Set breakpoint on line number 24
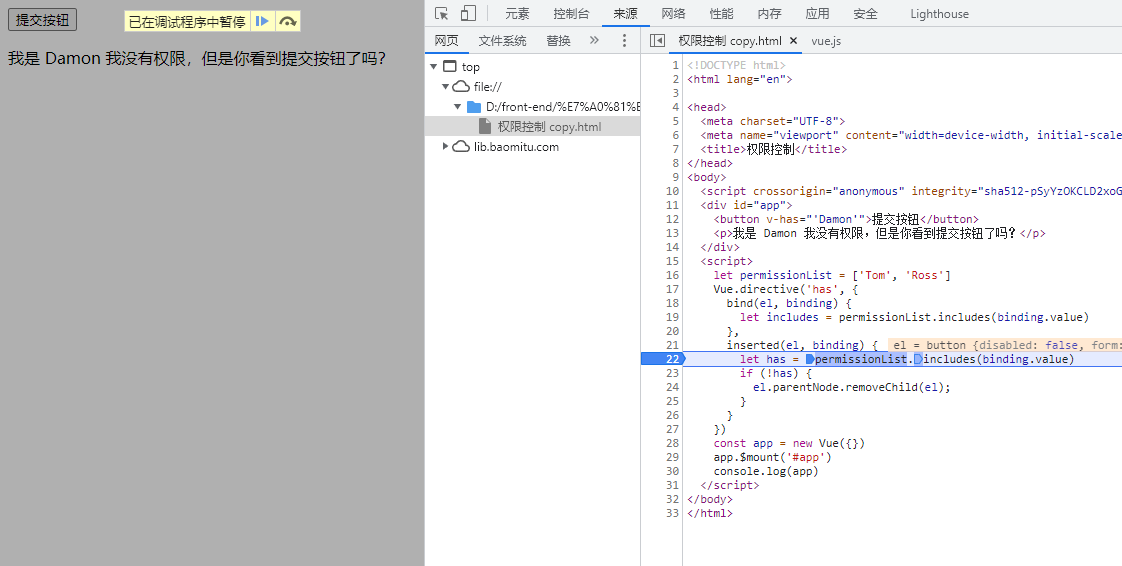The image size is (1122, 566). point(672,387)
